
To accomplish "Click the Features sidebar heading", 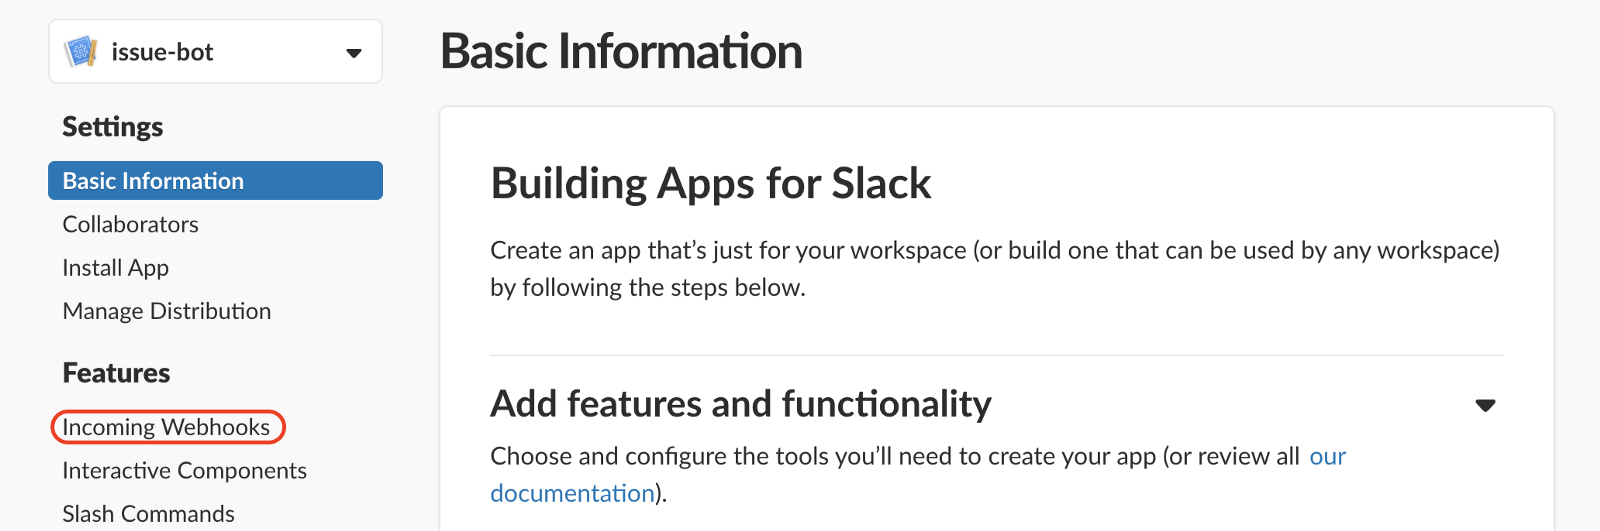I will [116, 373].
